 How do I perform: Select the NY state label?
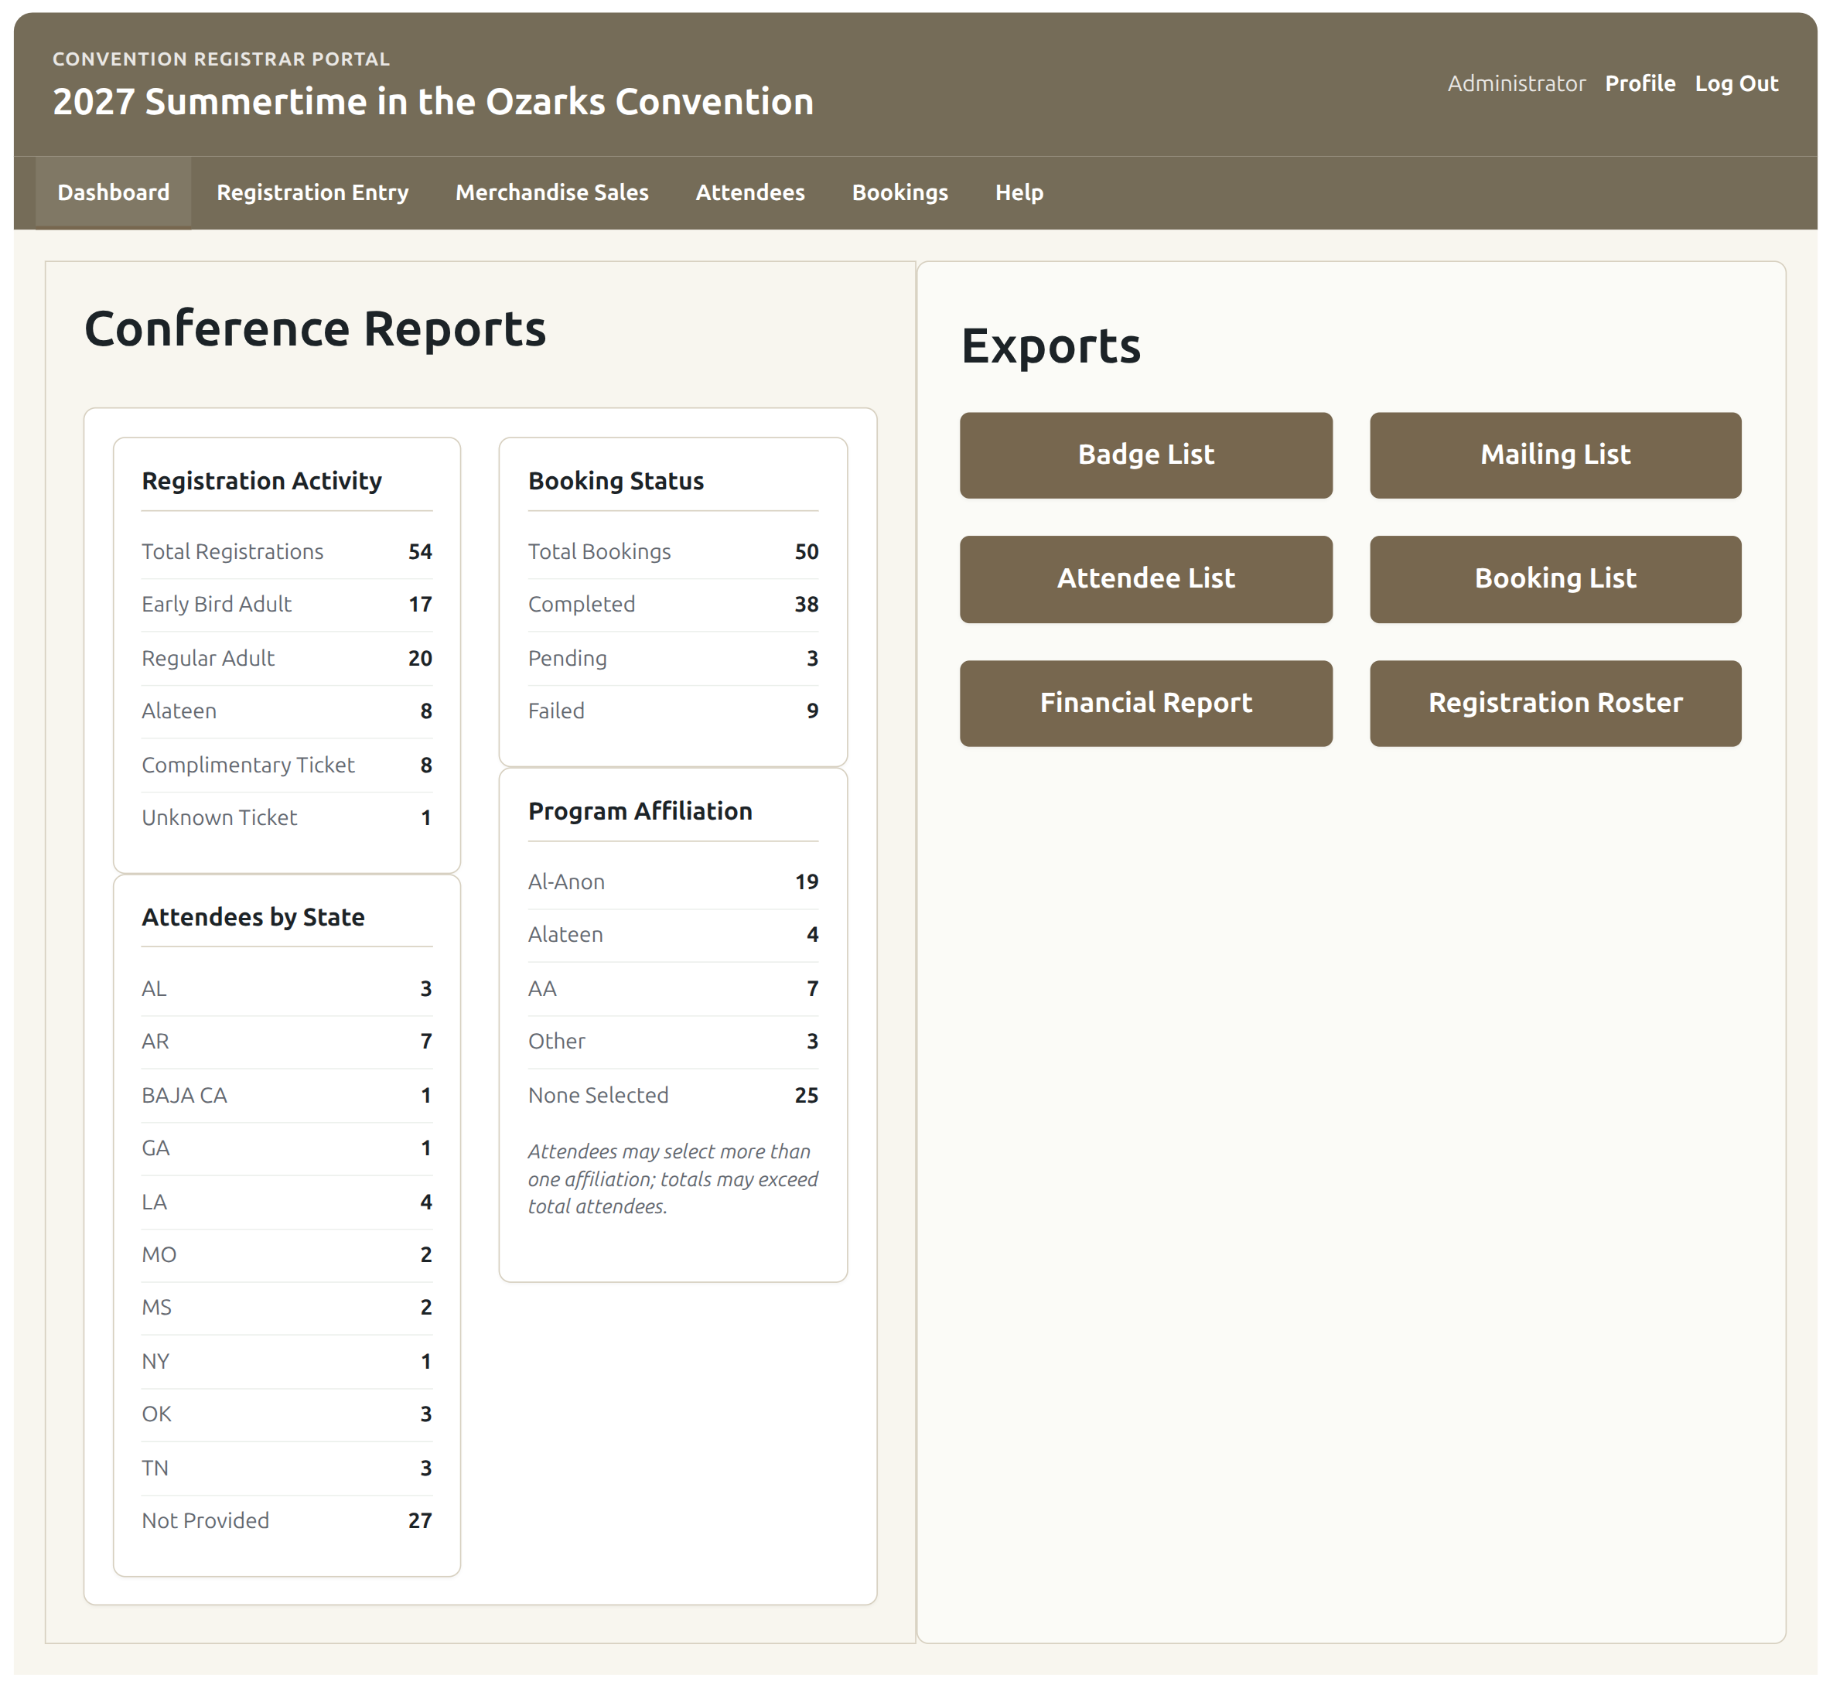pyautogui.click(x=155, y=1362)
